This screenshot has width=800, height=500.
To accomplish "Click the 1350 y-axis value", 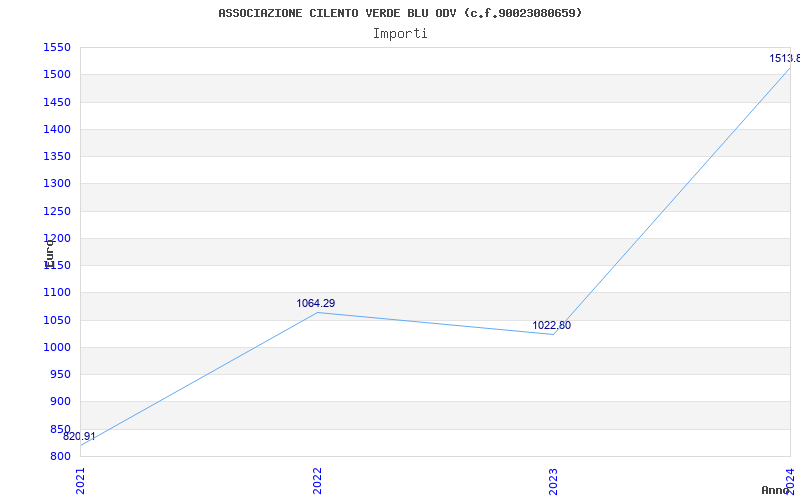I will coord(57,157).
